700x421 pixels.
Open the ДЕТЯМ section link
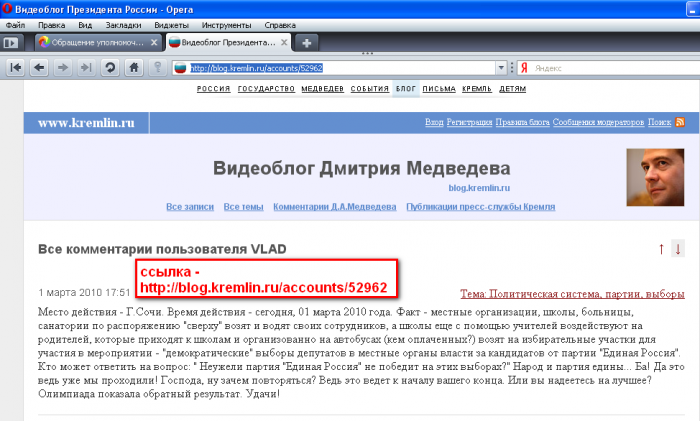[512, 89]
